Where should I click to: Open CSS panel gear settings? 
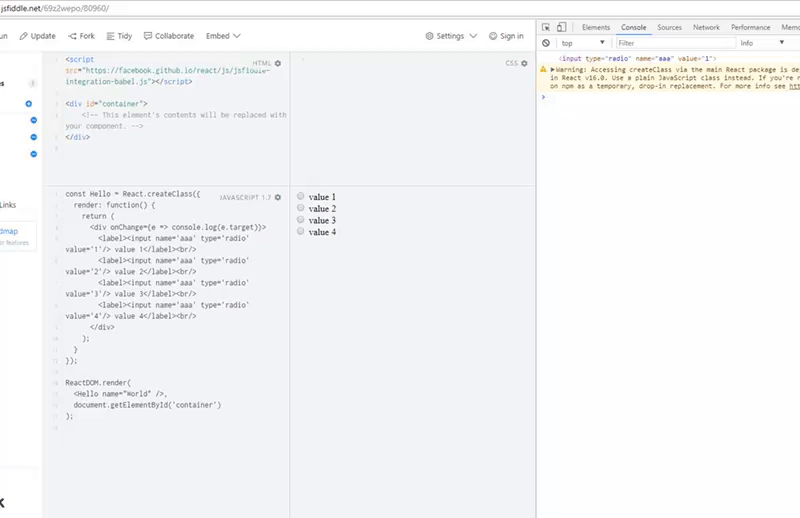pos(524,63)
